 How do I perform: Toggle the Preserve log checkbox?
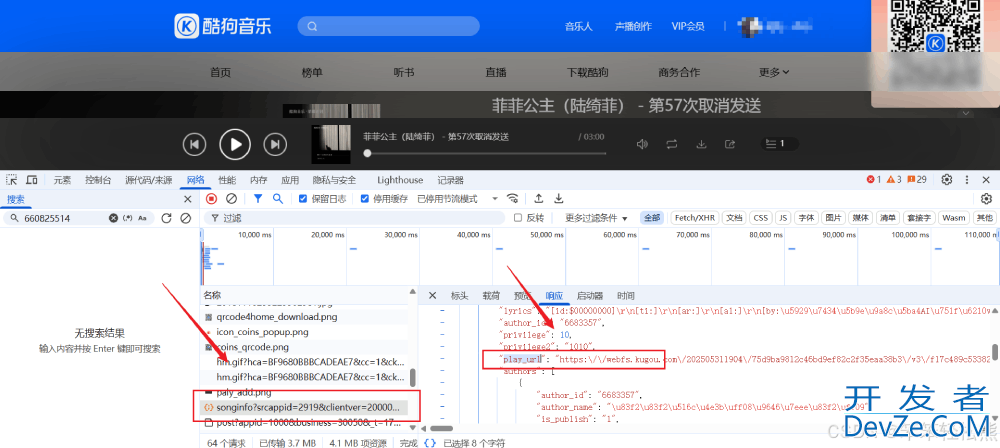tap(303, 199)
